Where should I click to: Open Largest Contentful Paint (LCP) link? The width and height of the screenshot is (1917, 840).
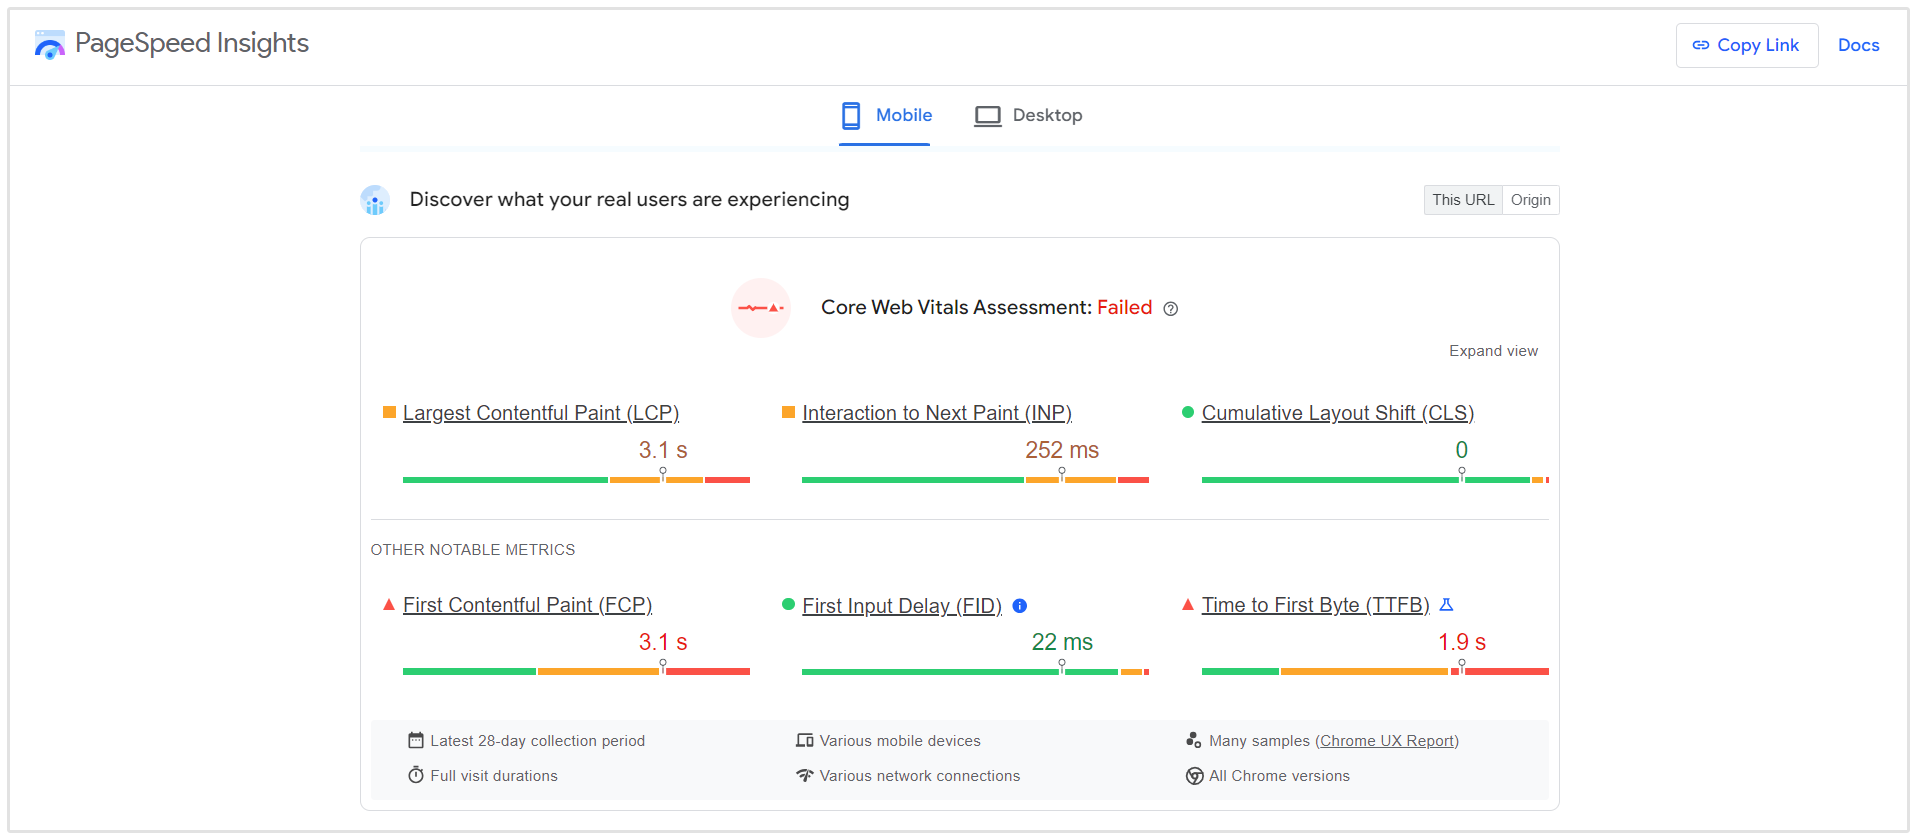coord(540,413)
